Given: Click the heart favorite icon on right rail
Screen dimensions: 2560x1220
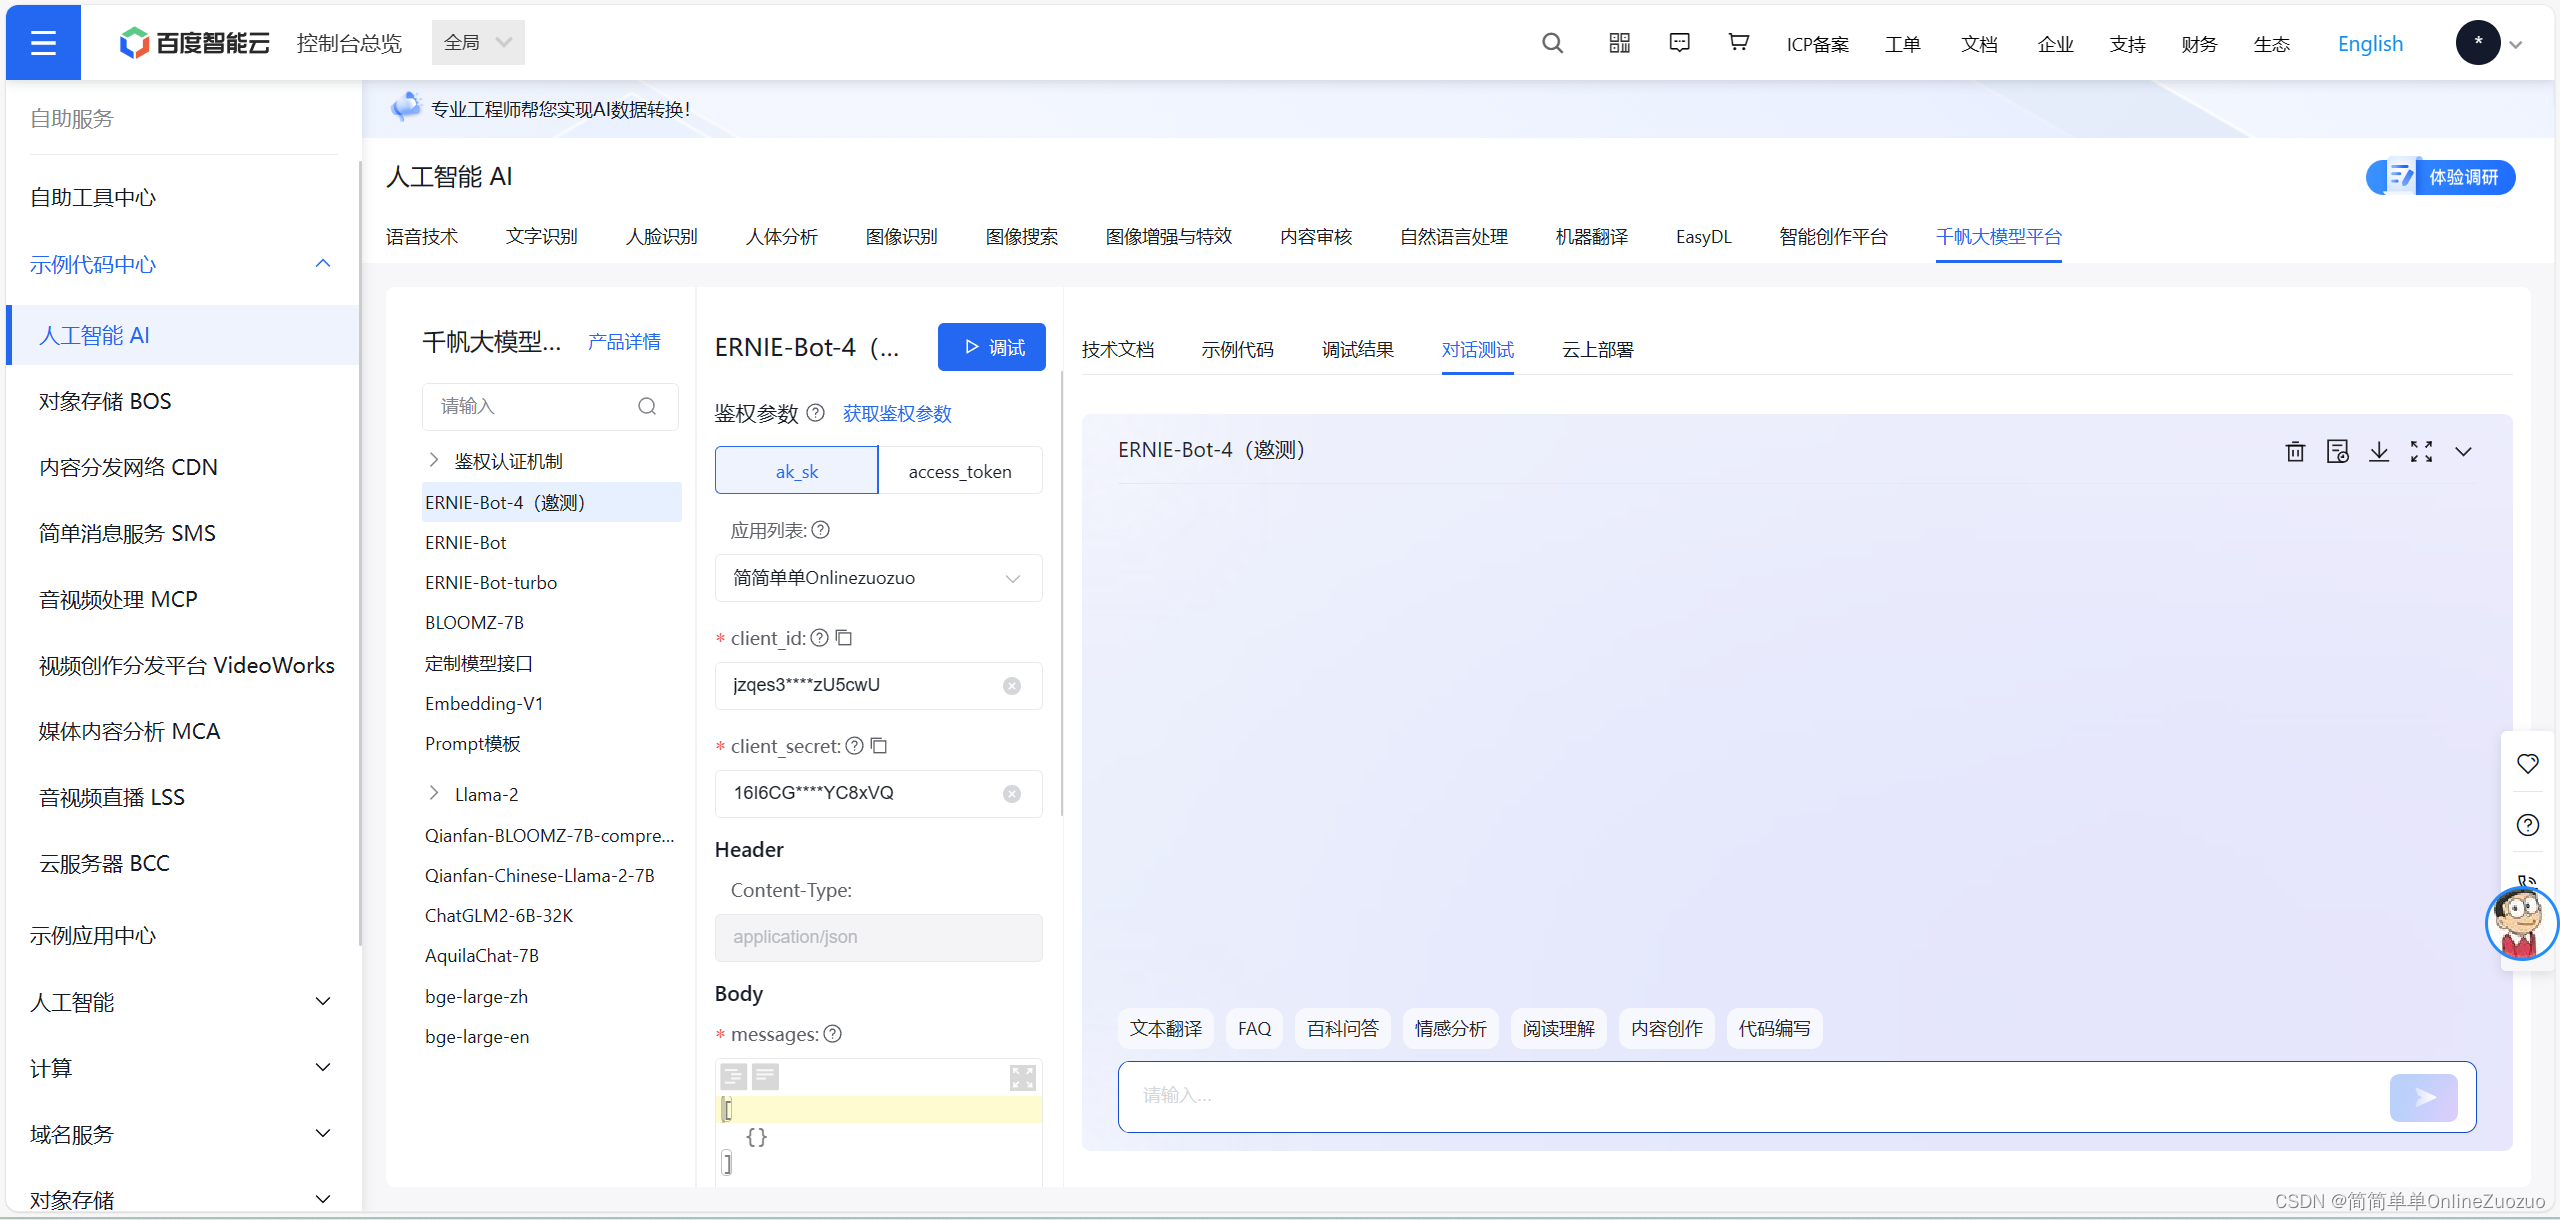Looking at the screenshot, I should point(2527,764).
